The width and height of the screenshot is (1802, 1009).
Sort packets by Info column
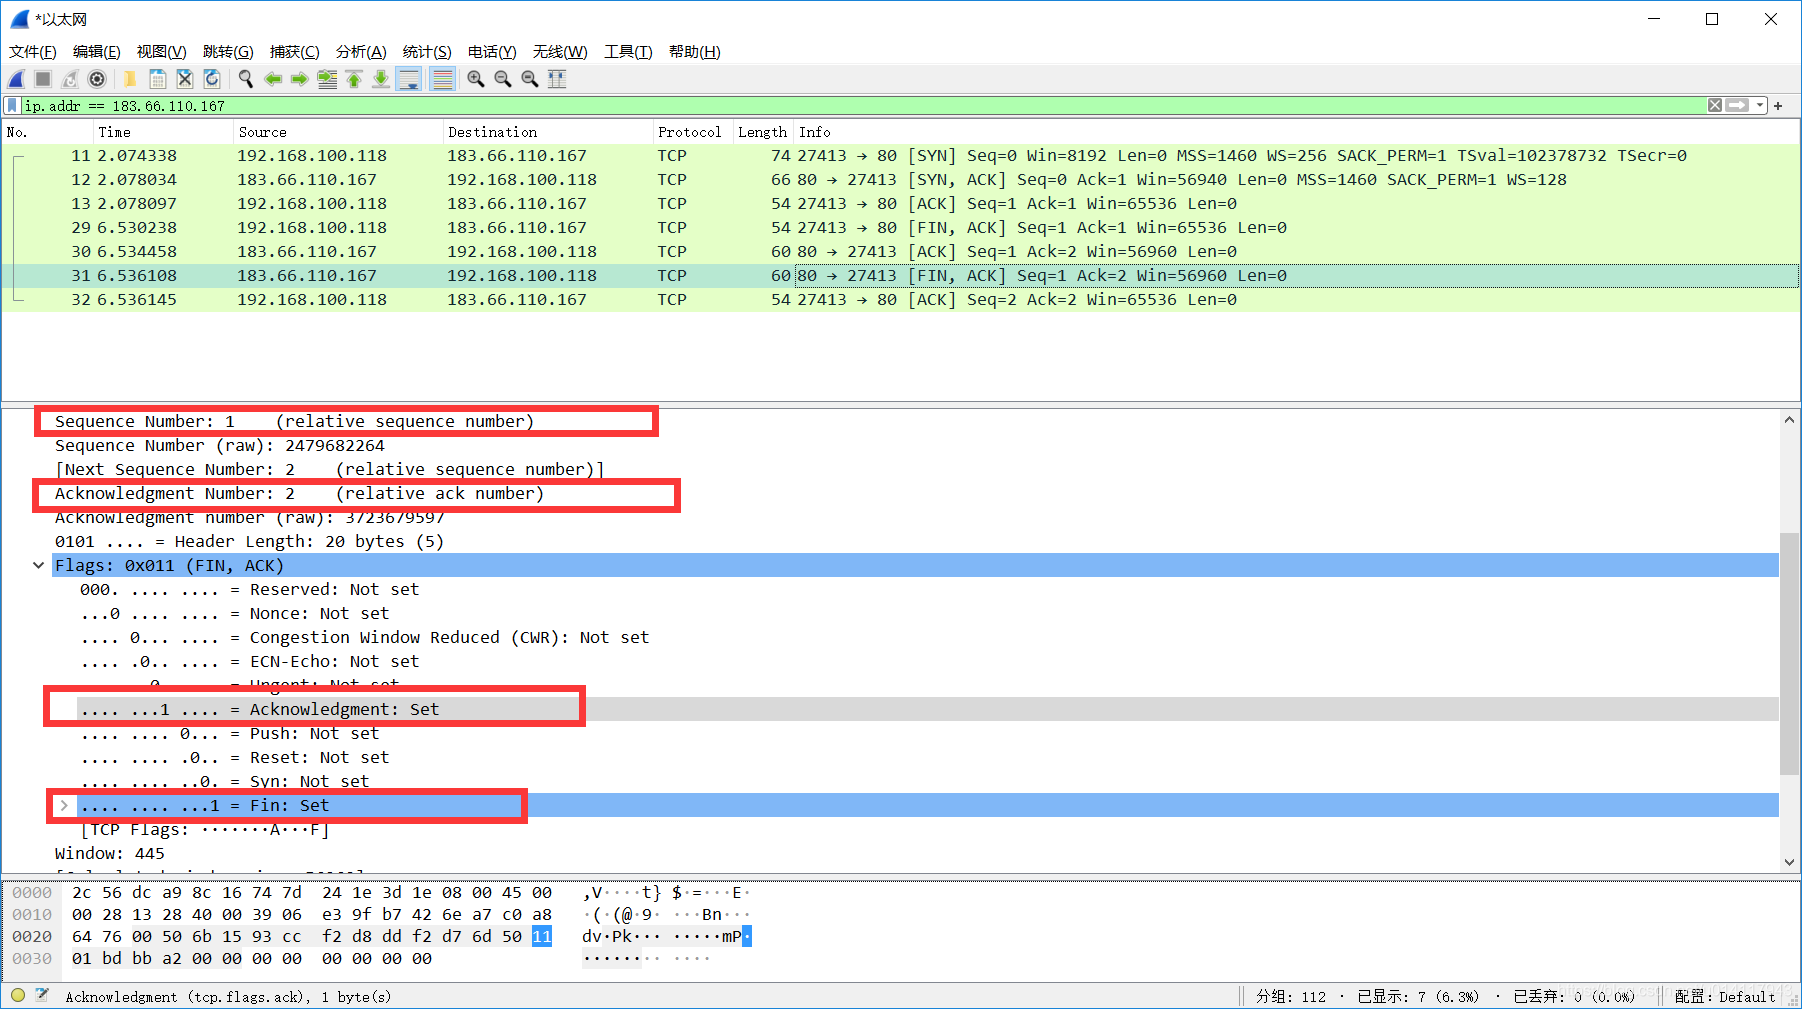(1296, 132)
